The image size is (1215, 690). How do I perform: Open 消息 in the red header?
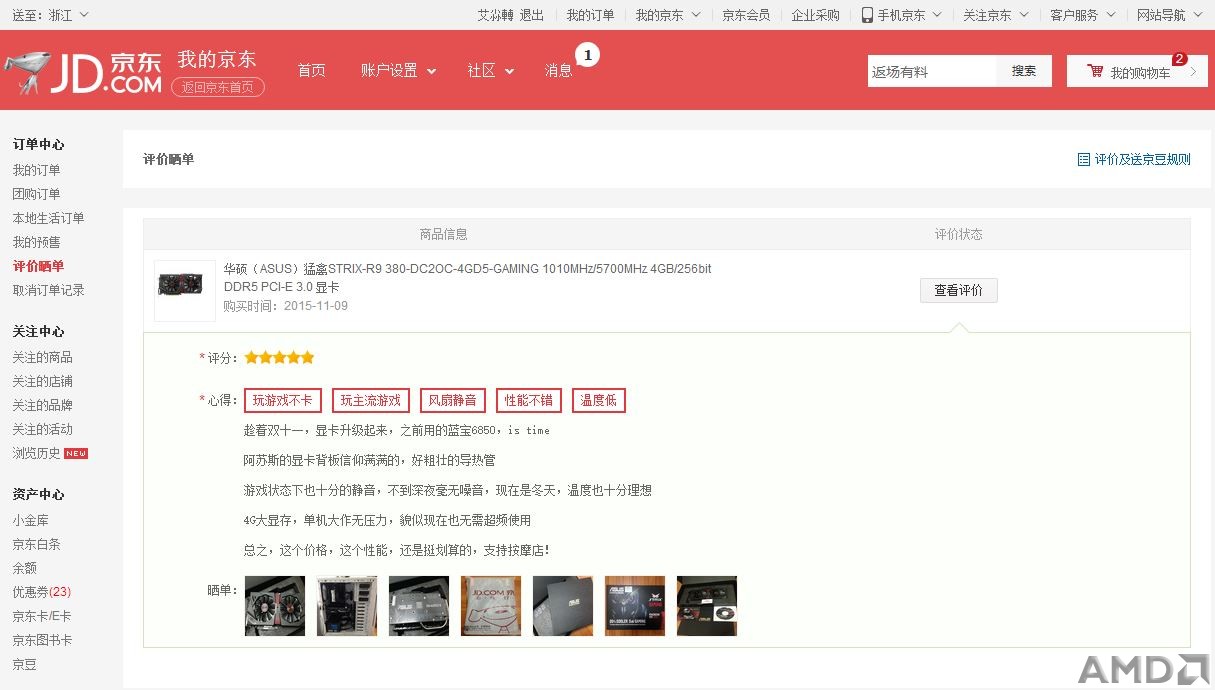coord(559,71)
